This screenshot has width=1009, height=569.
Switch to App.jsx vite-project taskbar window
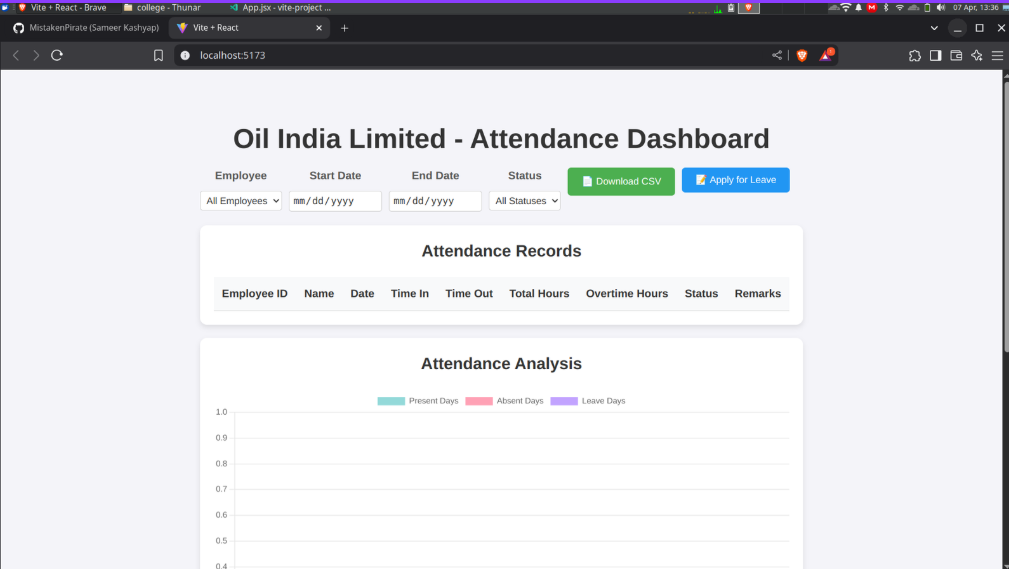point(280,8)
